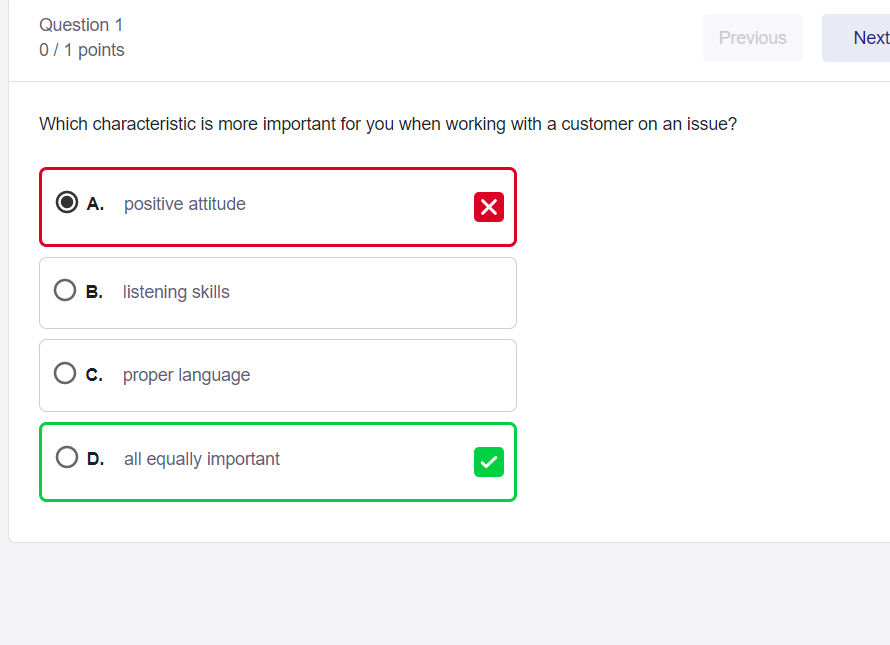
Task: Click the green checkmark correct-answer icon
Action: click(489, 462)
